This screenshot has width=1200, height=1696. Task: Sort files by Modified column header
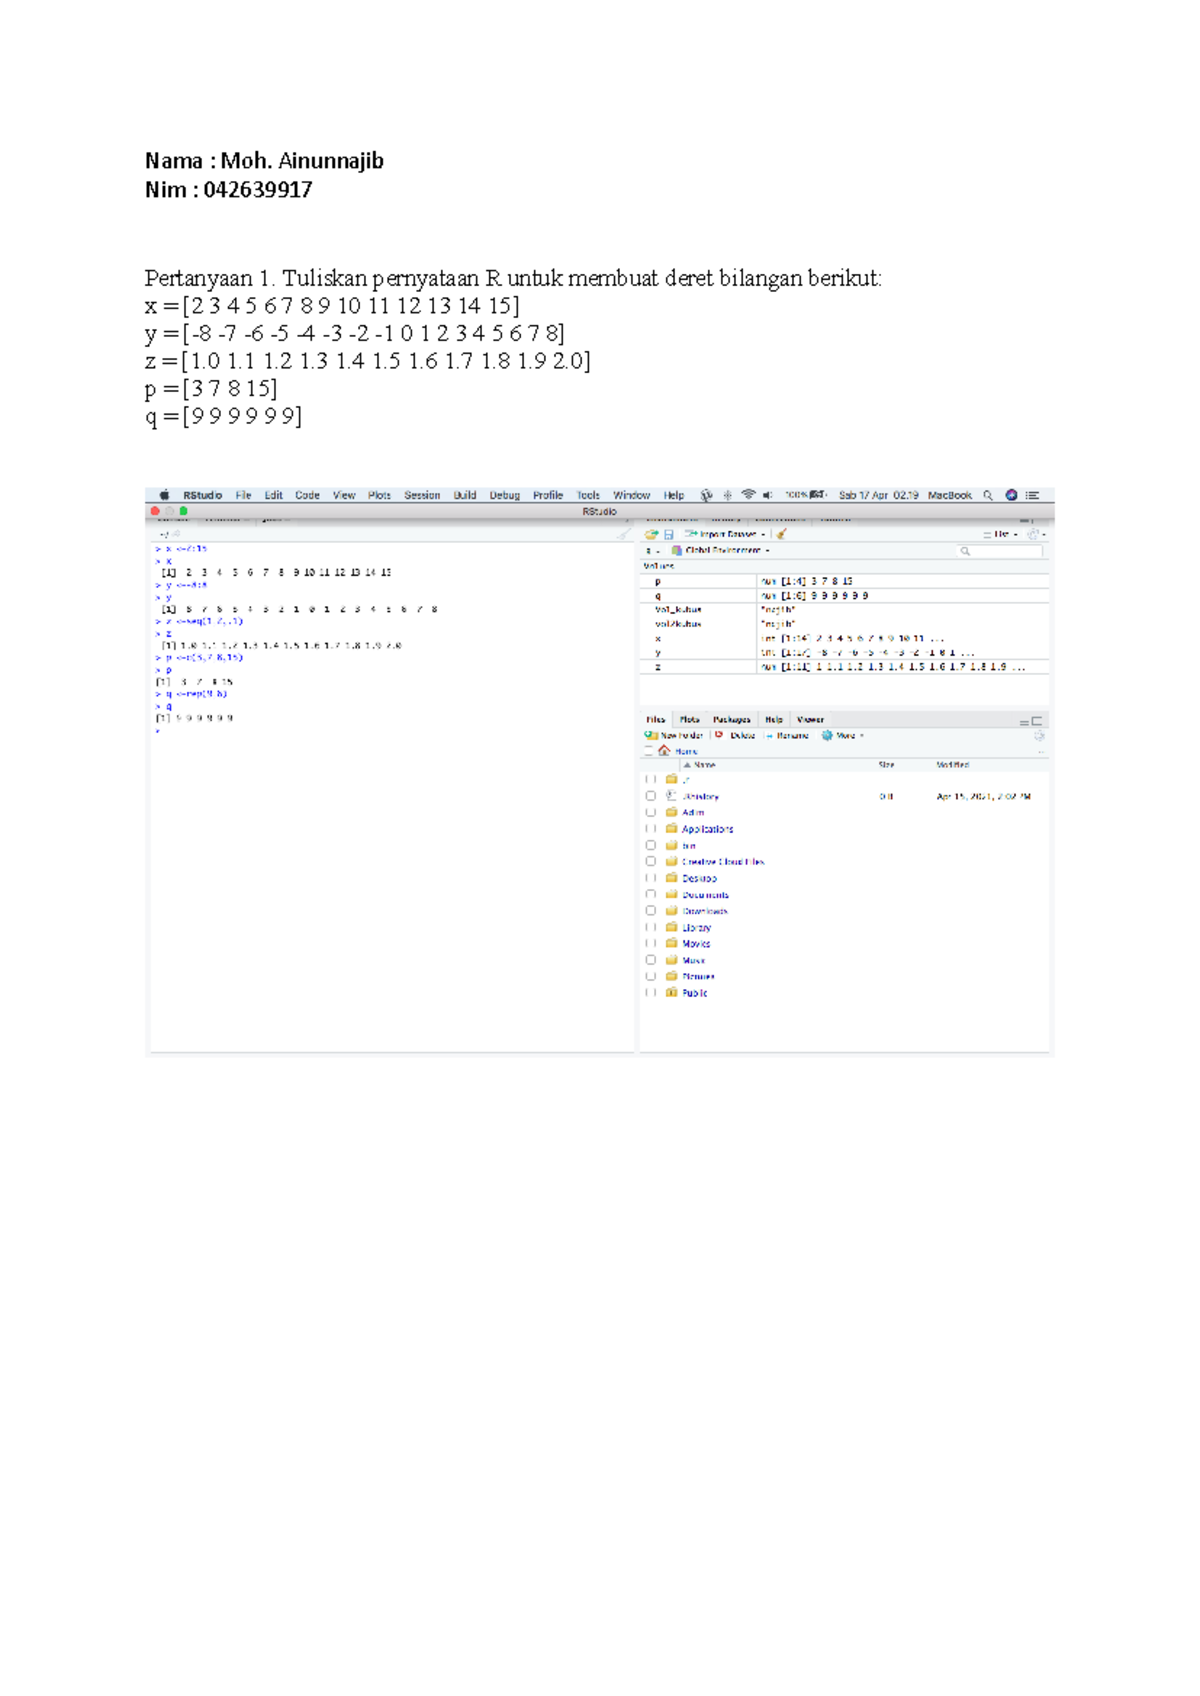[952, 765]
